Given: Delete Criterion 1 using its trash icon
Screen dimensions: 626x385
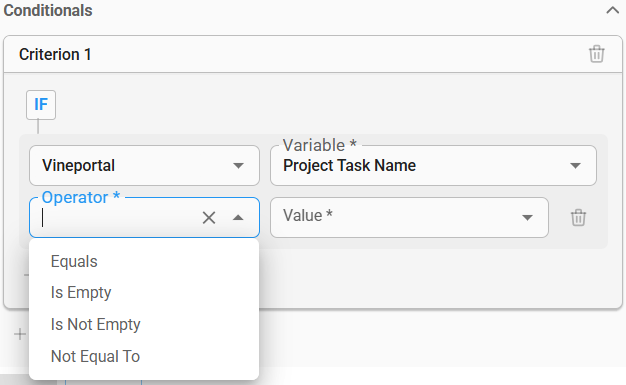Looking at the screenshot, I should pos(596,54).
